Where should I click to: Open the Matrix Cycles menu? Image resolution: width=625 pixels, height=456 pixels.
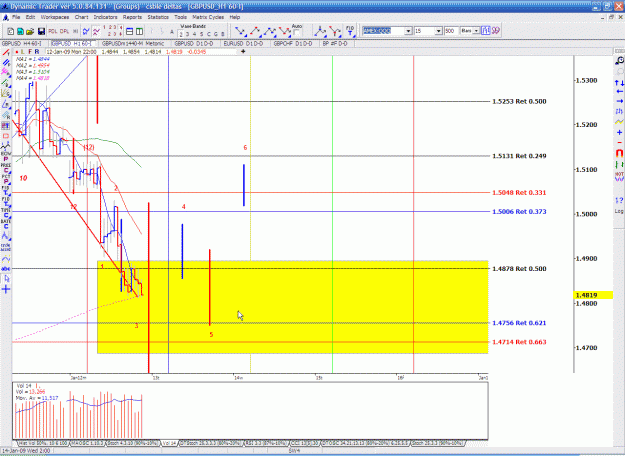point(208,17)
